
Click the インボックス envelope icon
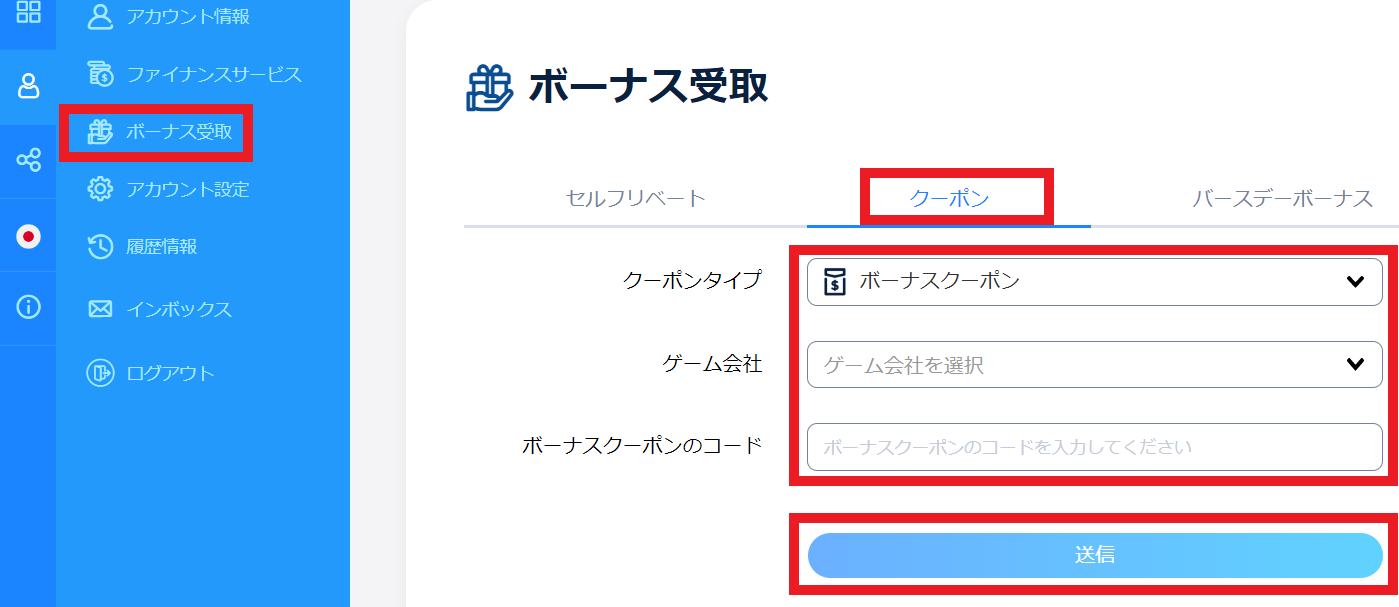click(x=100, y=309)
